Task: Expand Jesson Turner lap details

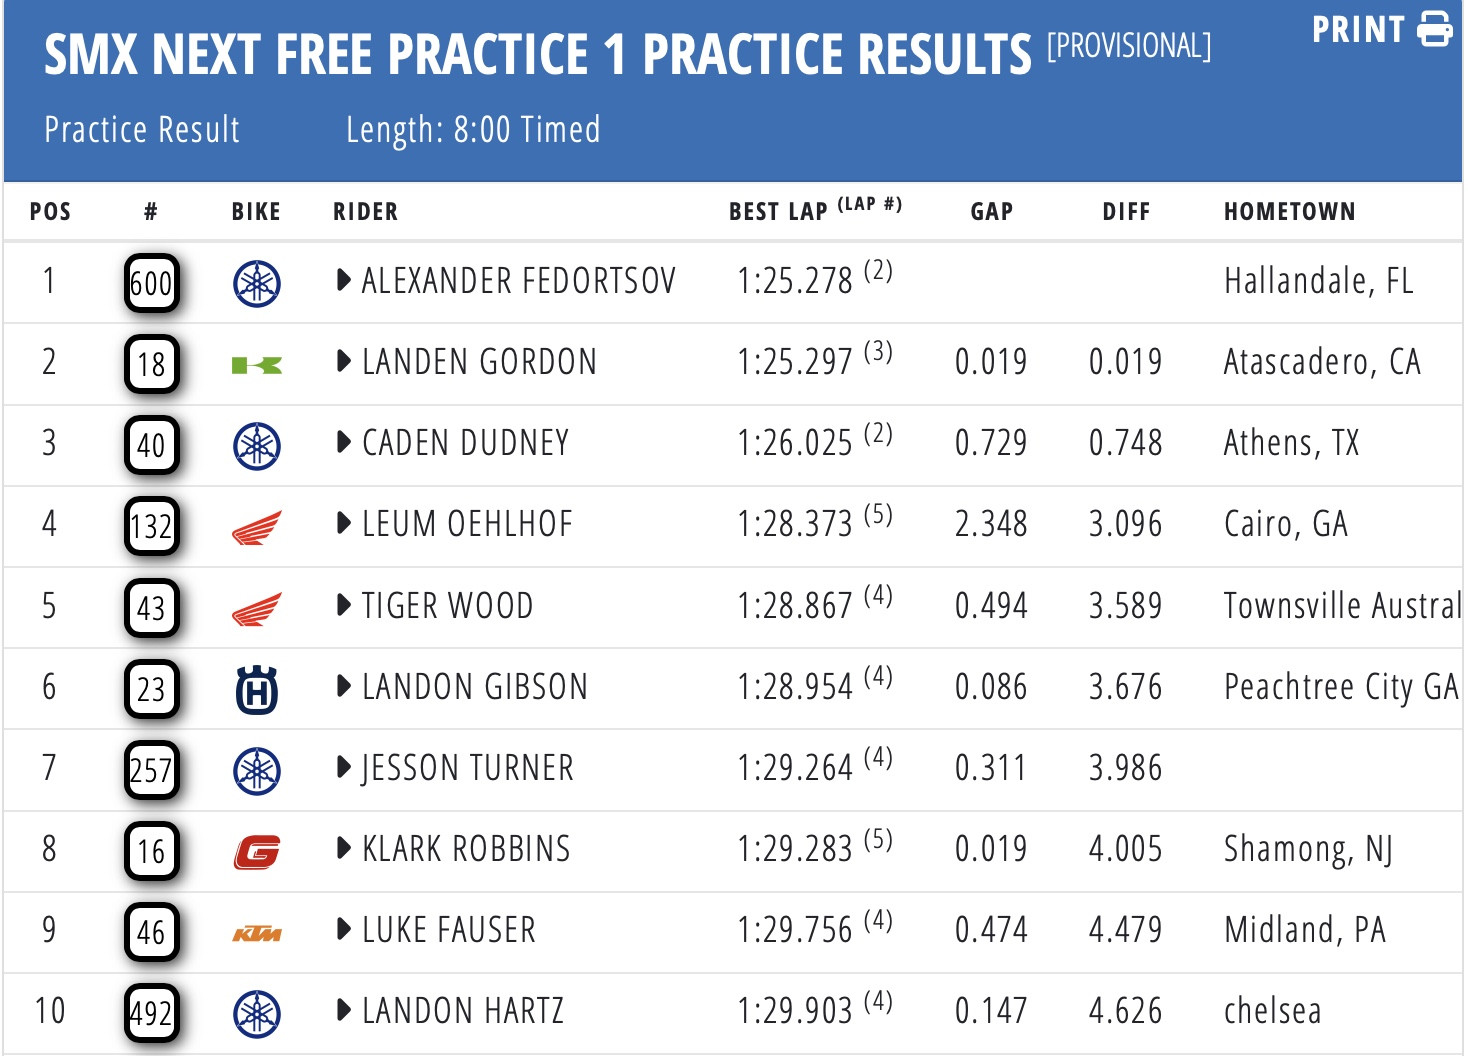Action: click(344, 767)
